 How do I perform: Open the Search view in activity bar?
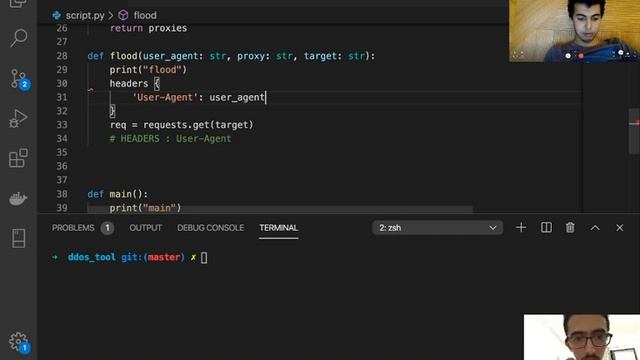18,38
